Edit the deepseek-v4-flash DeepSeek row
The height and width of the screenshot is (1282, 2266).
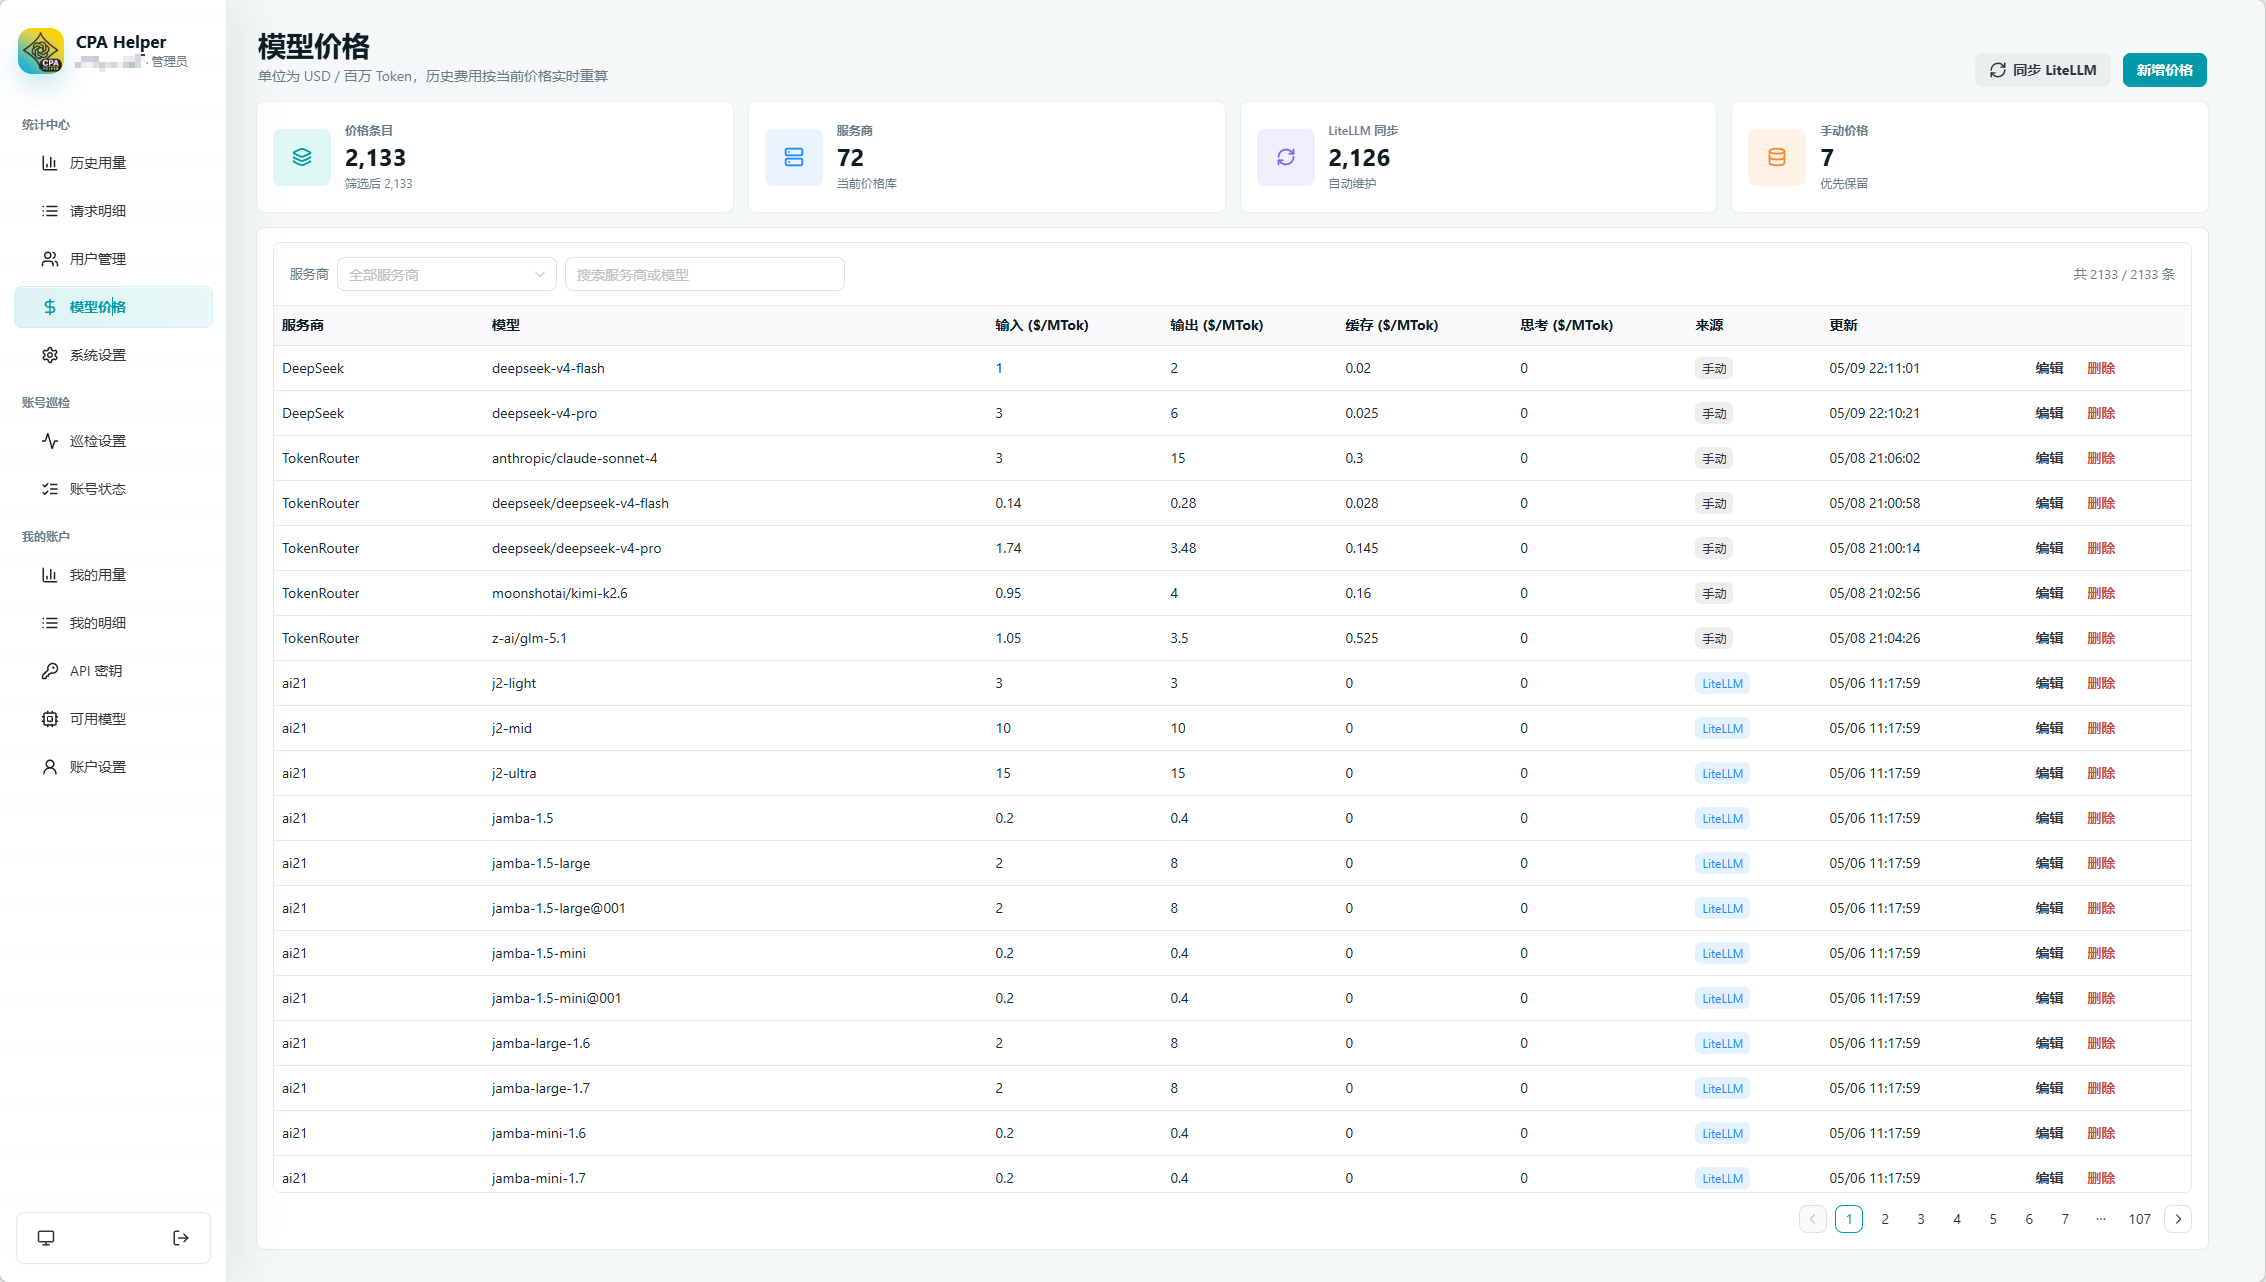2049,368
